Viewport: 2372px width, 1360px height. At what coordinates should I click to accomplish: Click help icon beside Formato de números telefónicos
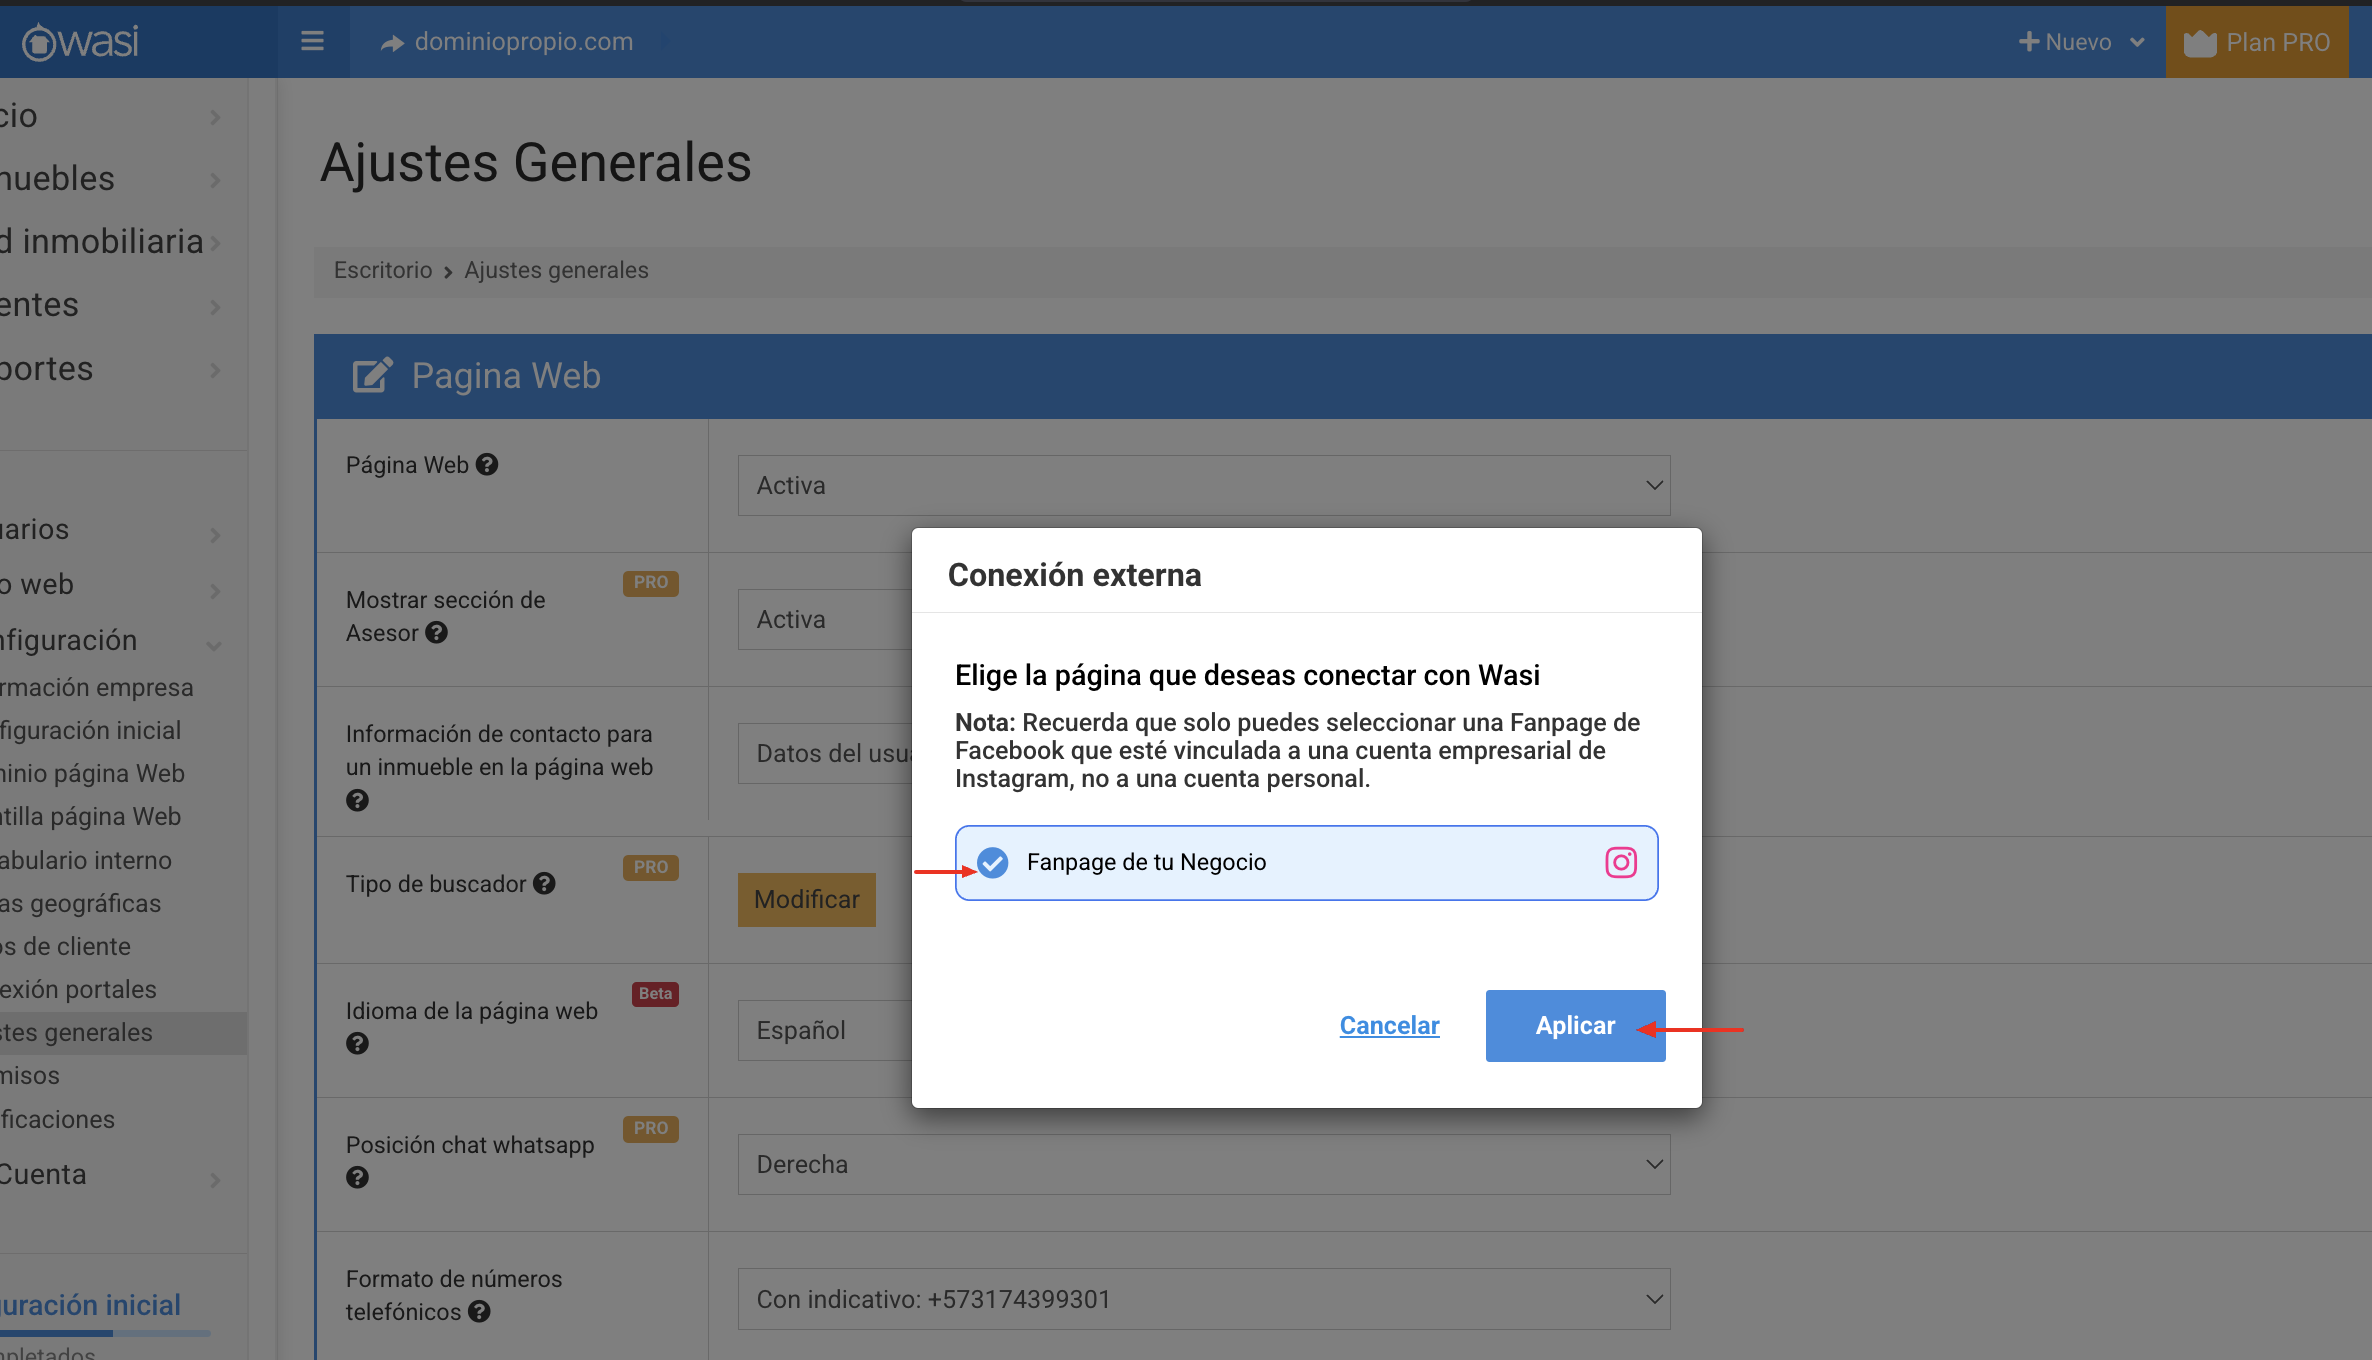[479, 1312]
